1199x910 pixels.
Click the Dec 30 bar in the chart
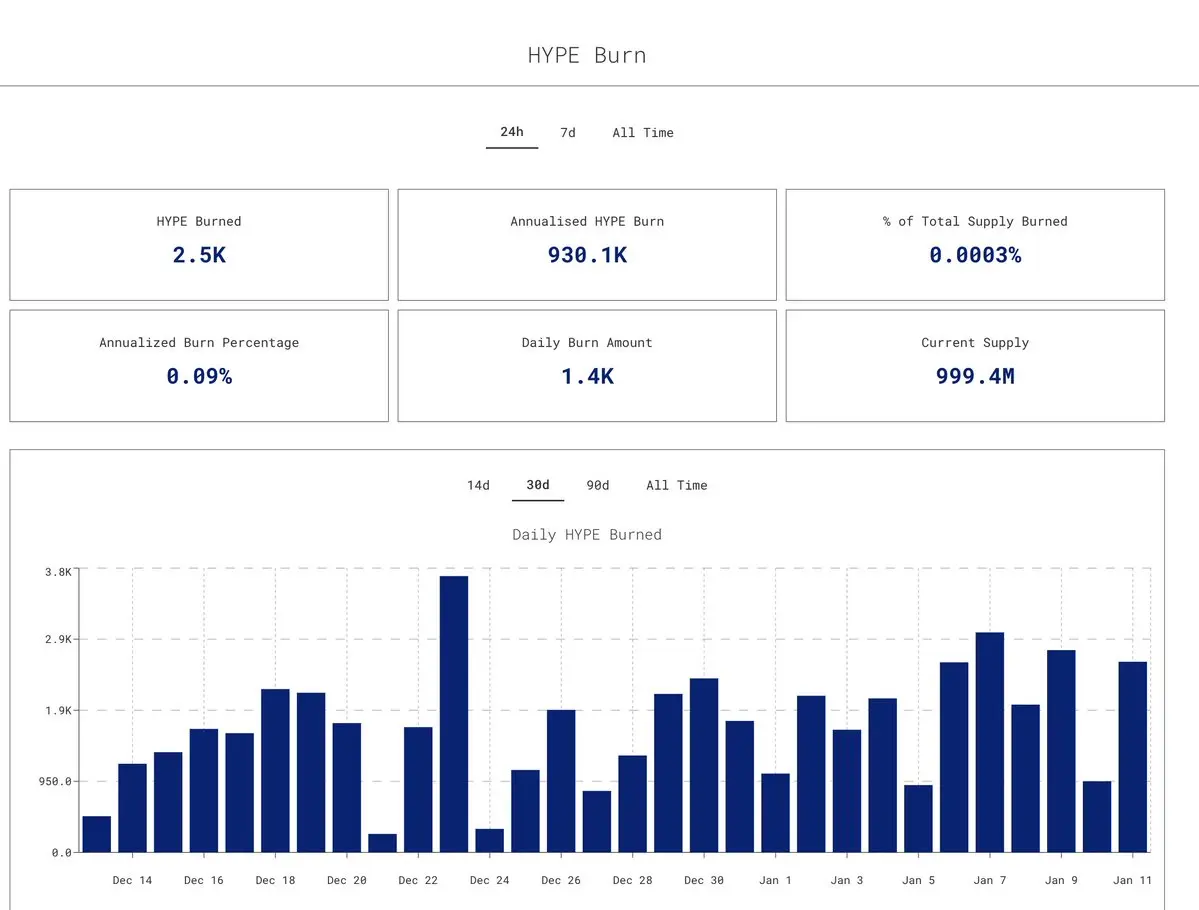704,765
